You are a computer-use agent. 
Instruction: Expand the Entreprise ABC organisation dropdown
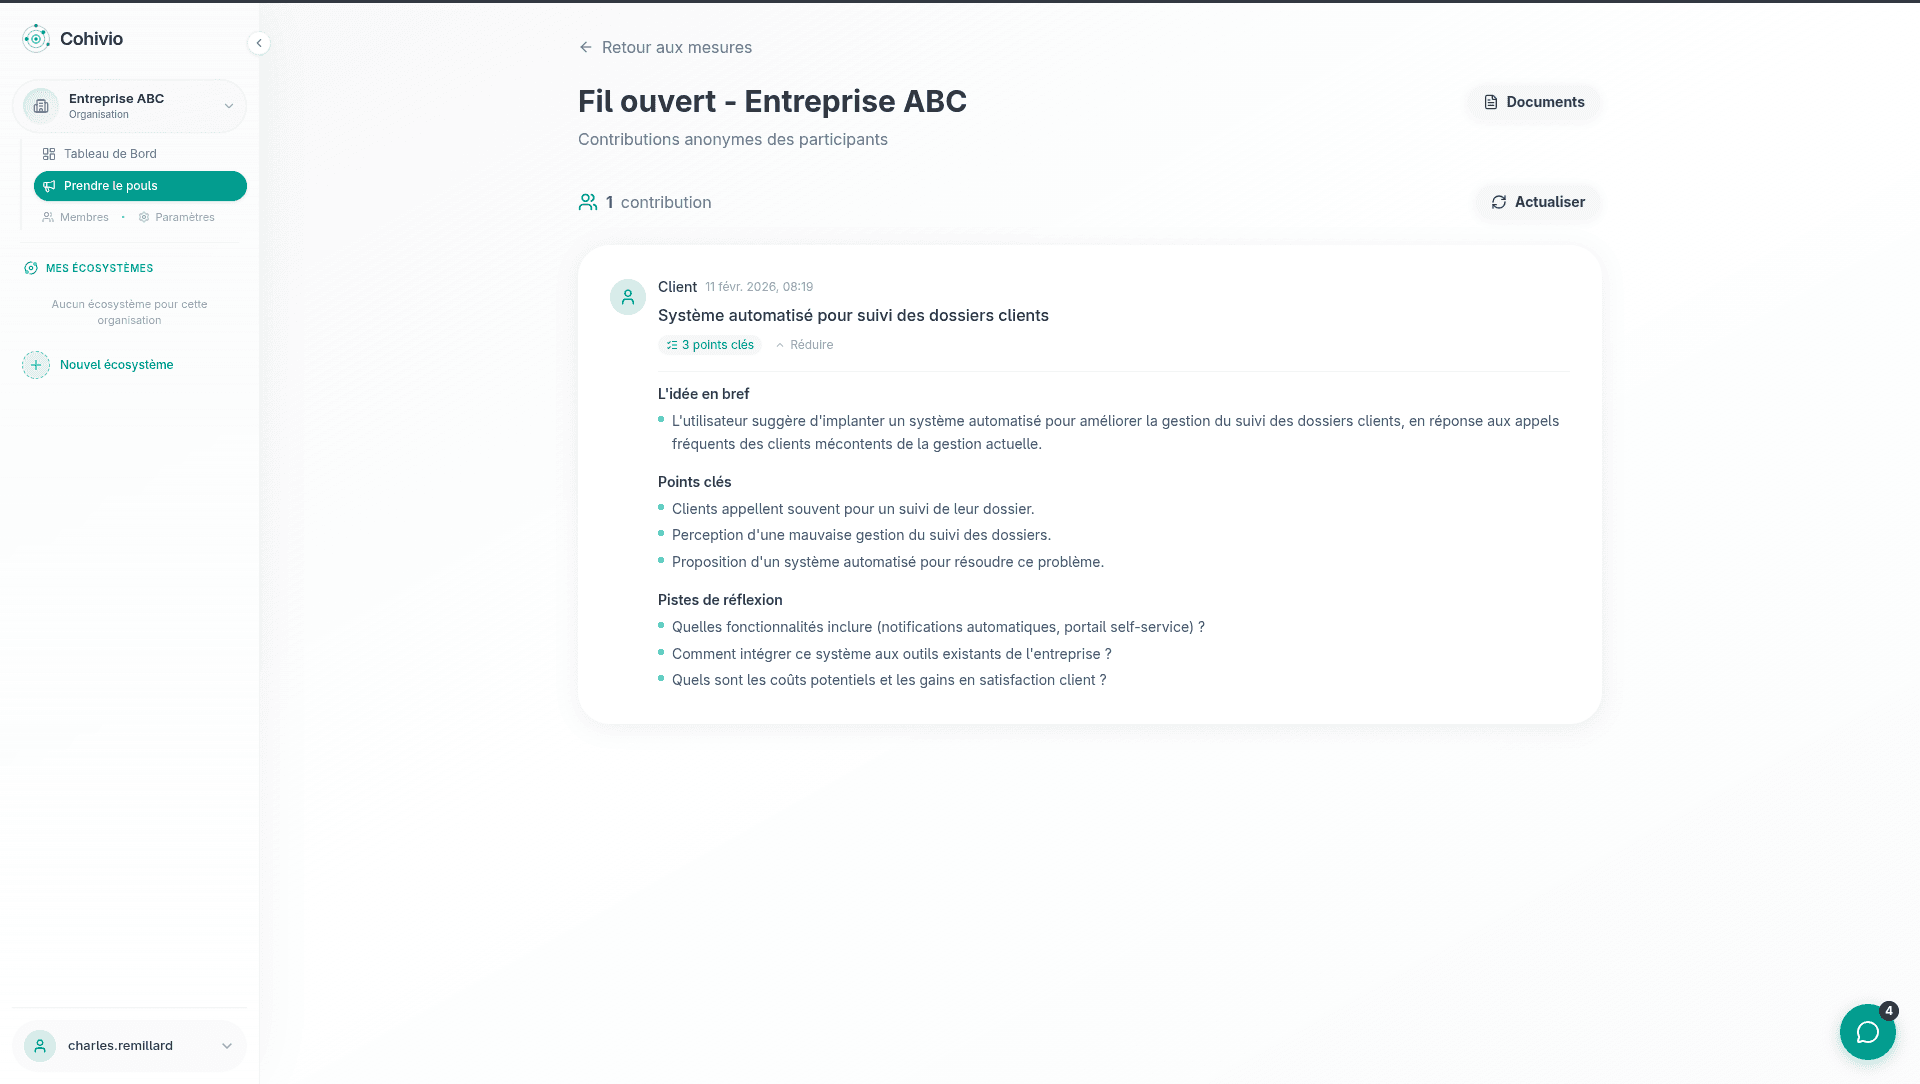click(x=229, y=106)
